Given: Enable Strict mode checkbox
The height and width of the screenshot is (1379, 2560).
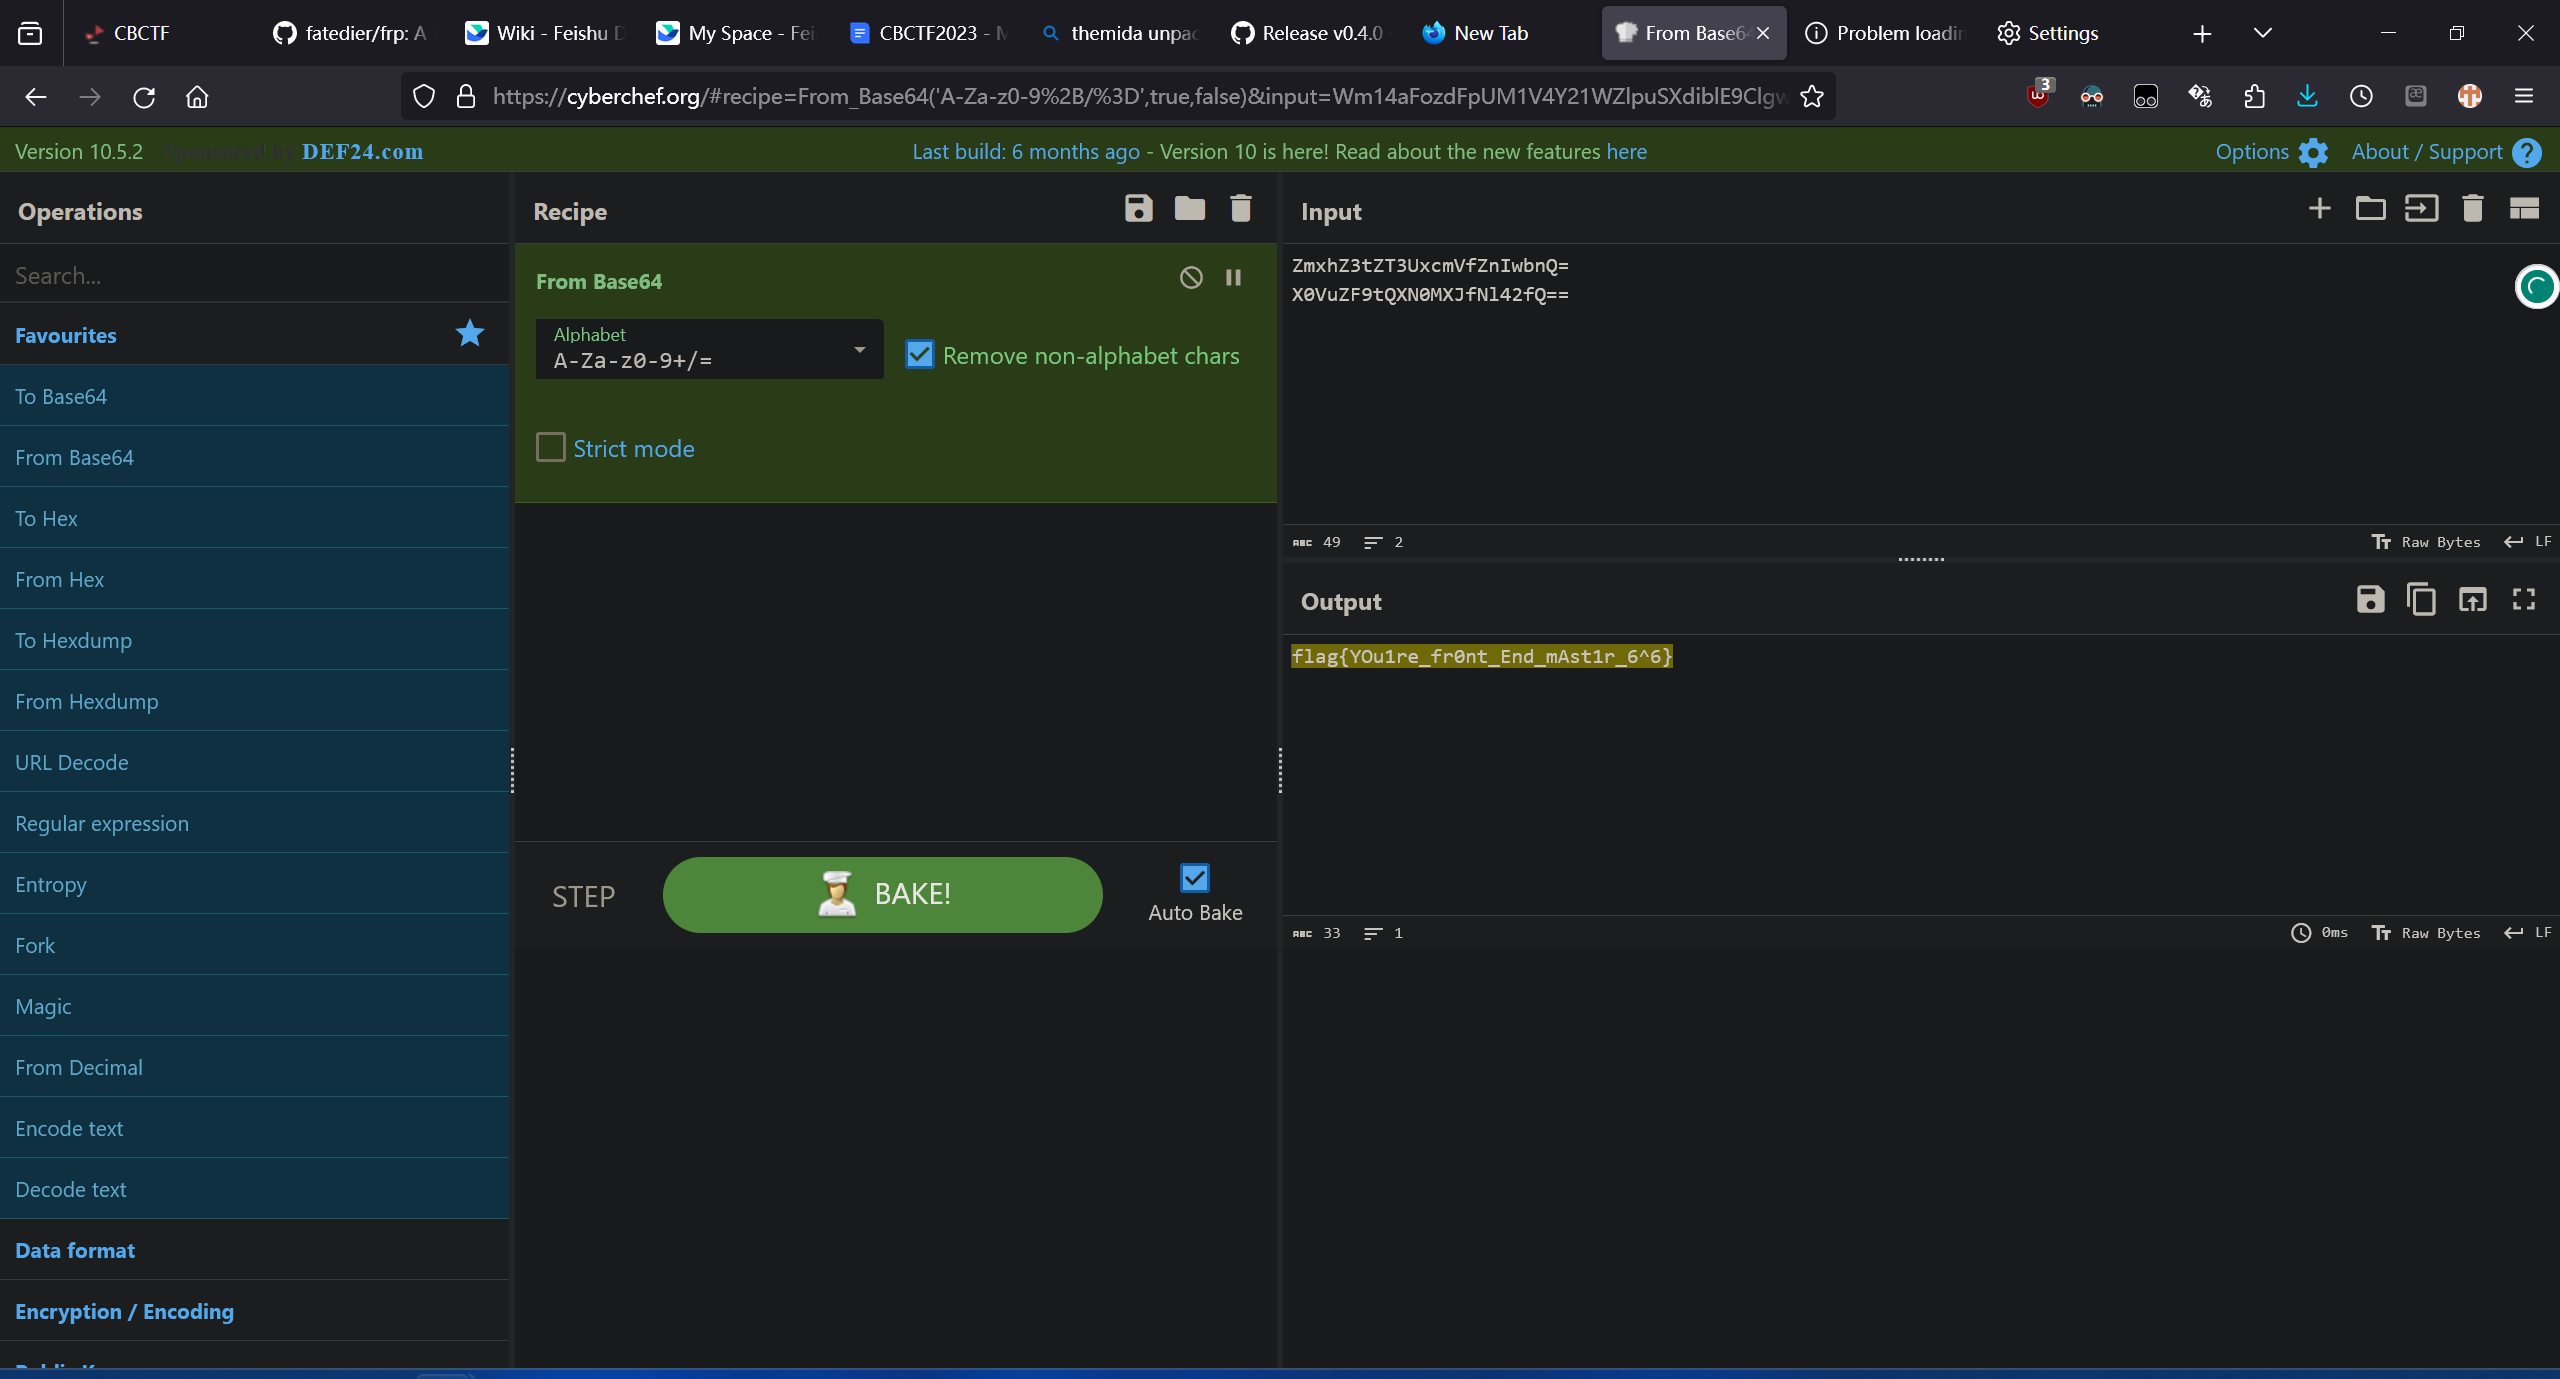Looking at the screenshot, I should pyautogui.click(x=552, y=447).
